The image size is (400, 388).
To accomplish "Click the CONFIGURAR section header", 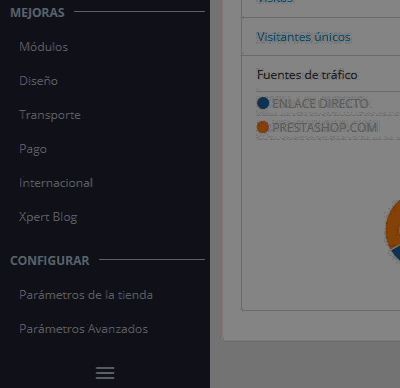I will [x=50, y=261].
